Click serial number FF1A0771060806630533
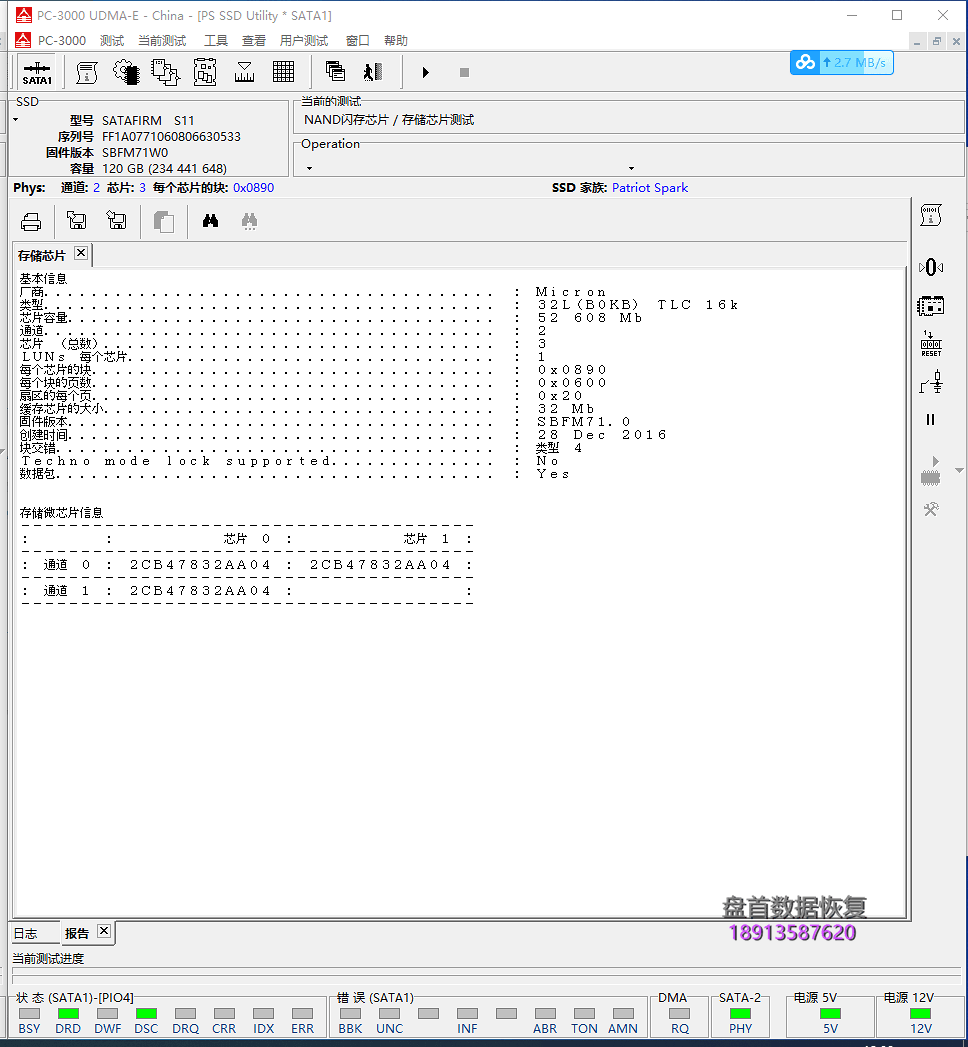 click(171, 136)
